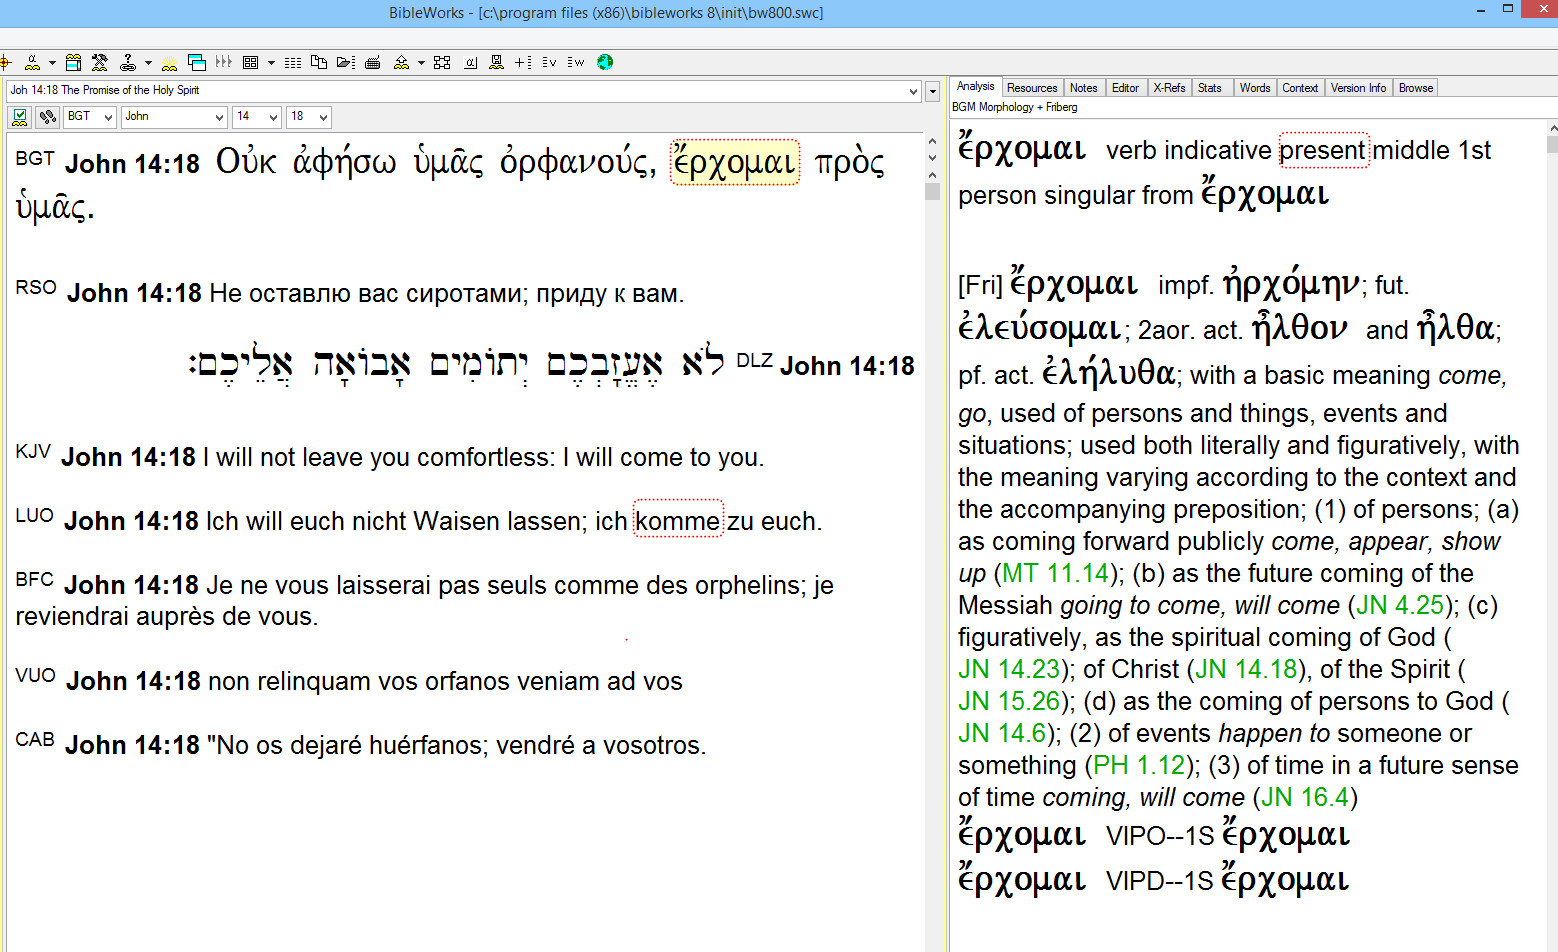This screenshot has height=952, width=1558.
Task: Click the dotted list columns icon
Action: 293,62
